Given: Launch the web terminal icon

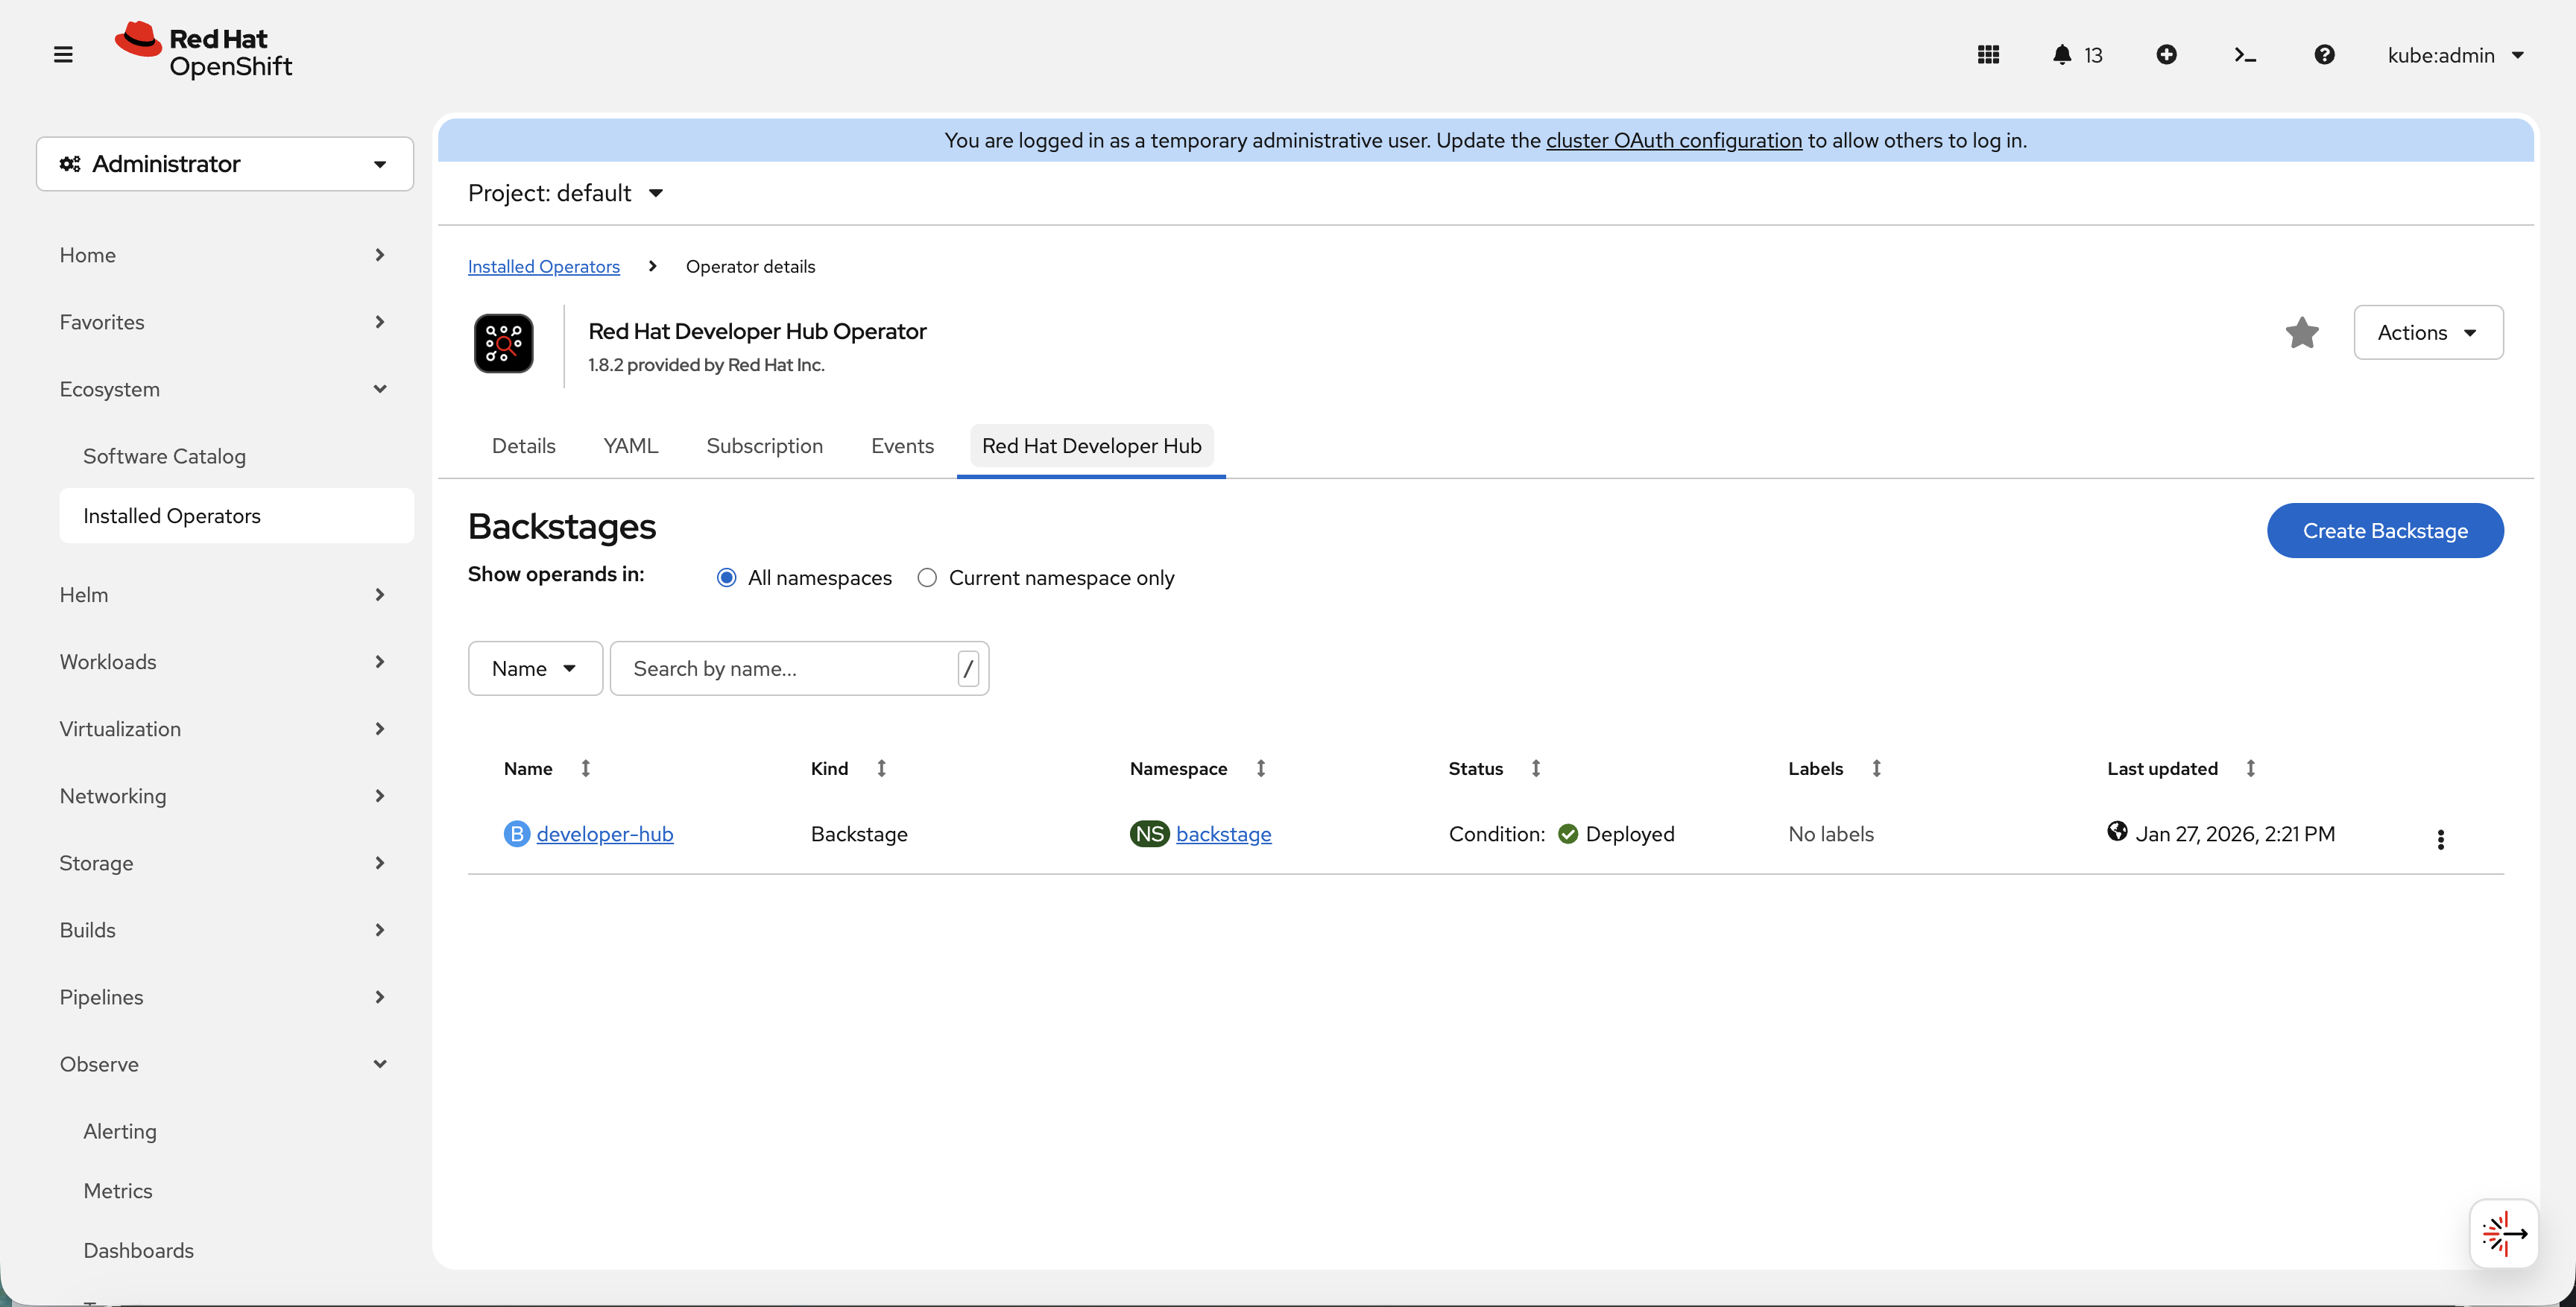Looking at the screenshot, I should tap(2245, 55).
